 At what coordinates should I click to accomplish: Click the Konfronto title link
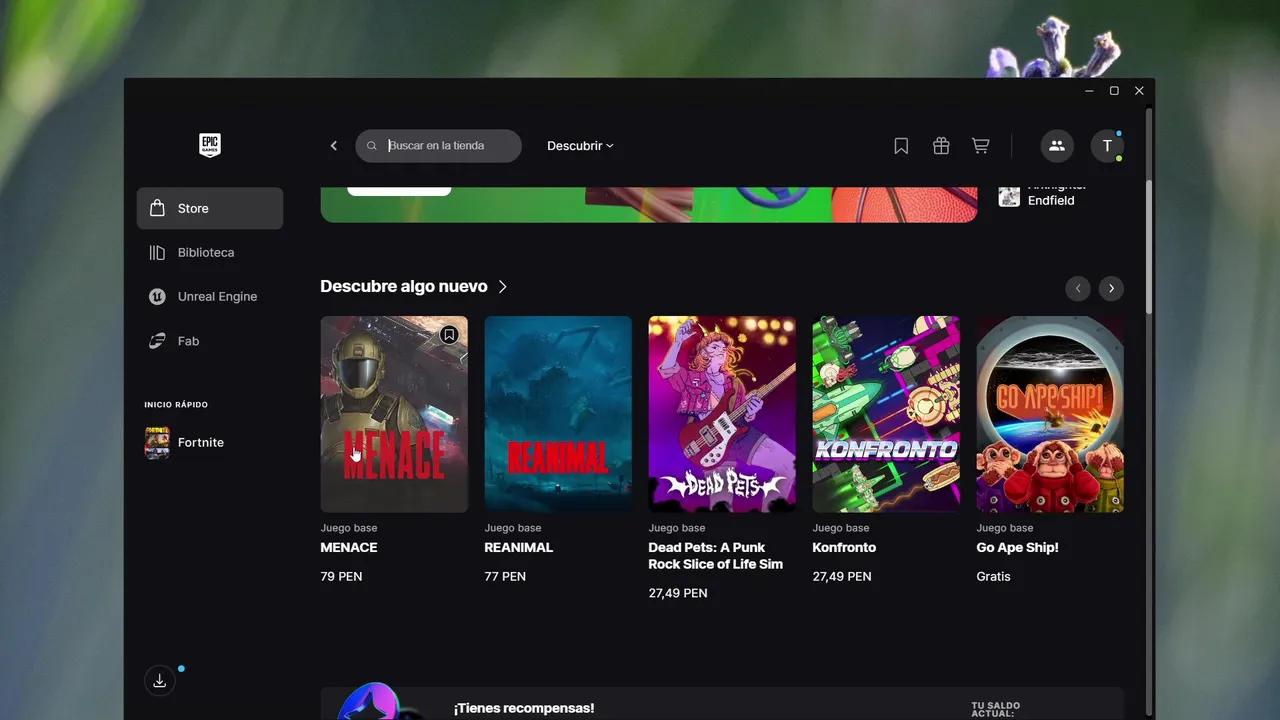[844, 548]
